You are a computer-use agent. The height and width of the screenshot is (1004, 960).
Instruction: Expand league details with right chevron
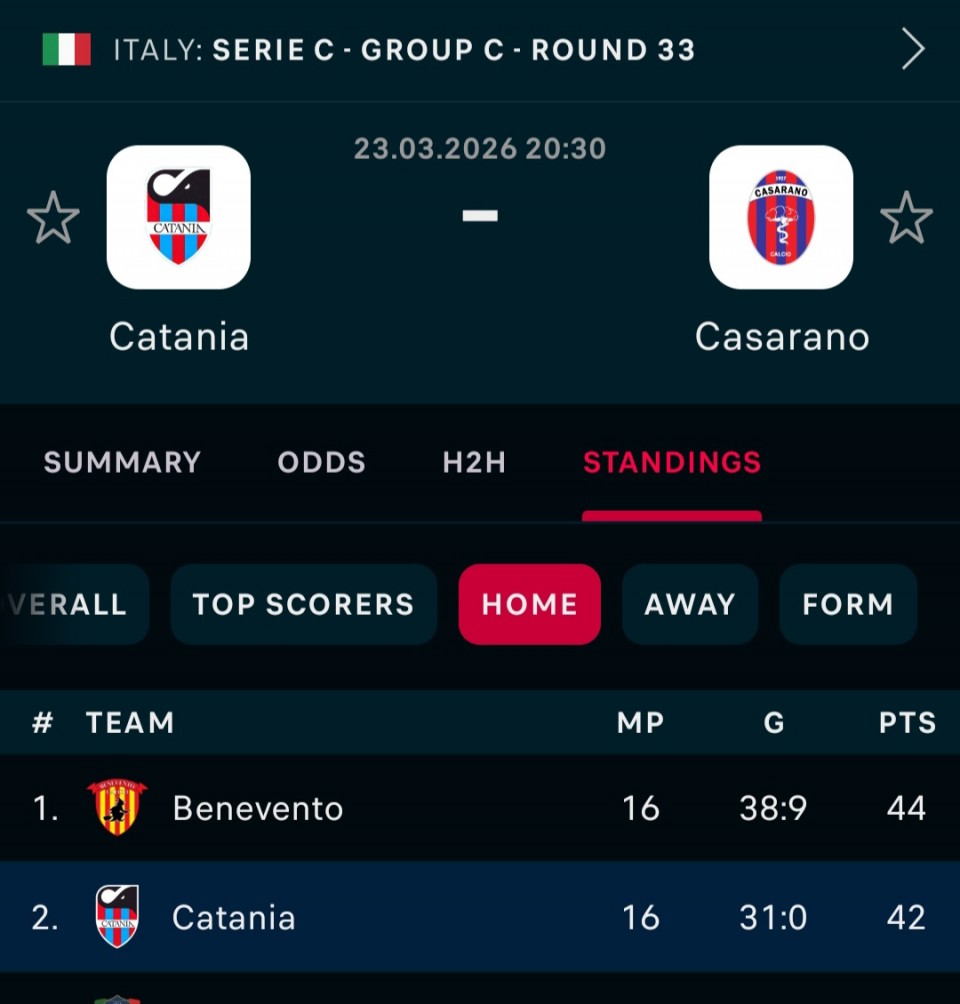tap(913, 49)
